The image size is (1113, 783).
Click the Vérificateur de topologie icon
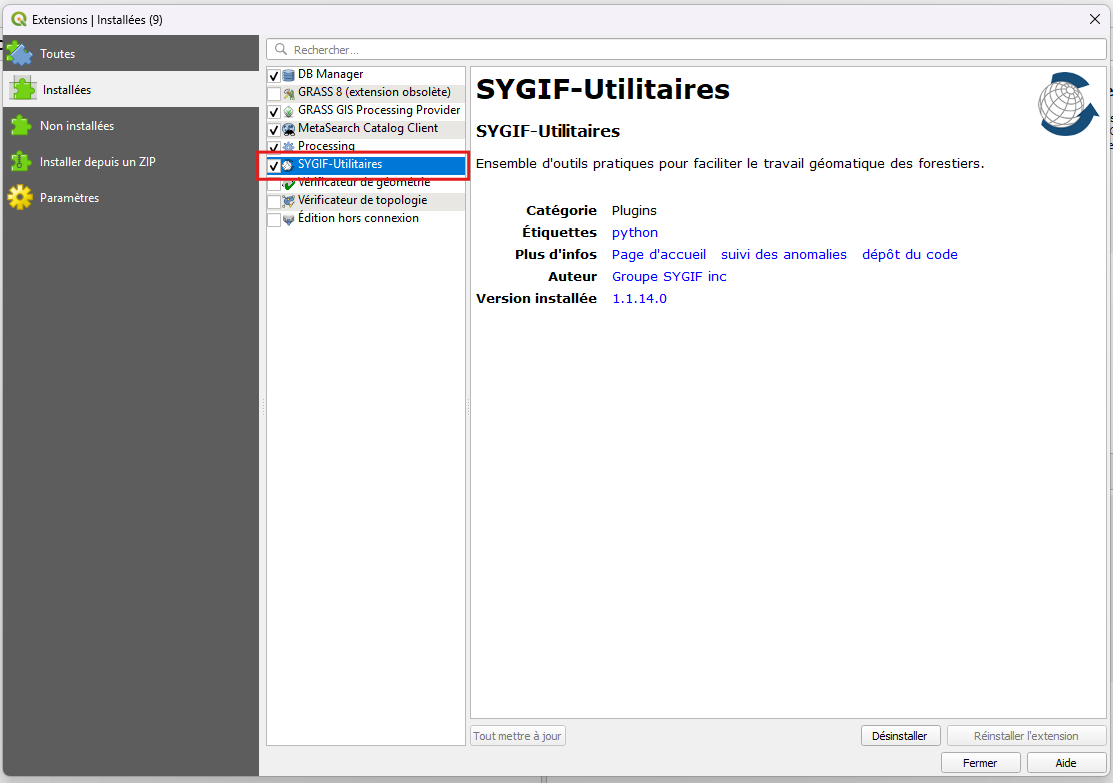(289, 201)
